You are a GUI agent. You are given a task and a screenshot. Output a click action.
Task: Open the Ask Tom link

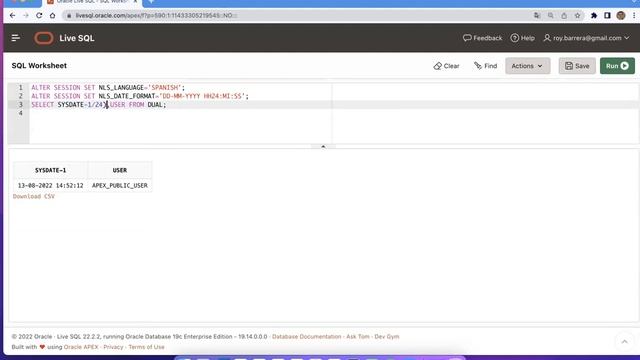[358, 337]
